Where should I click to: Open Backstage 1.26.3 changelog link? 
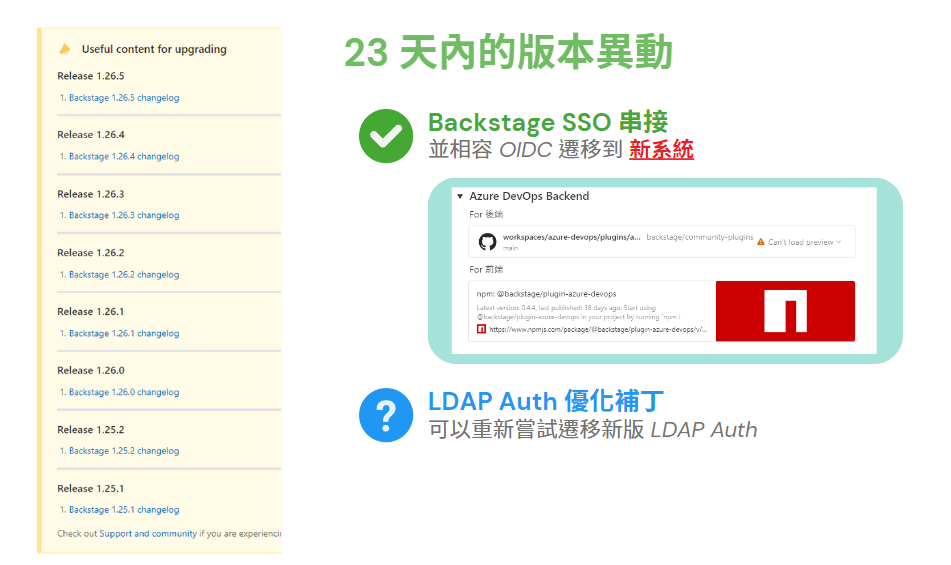coord(124,215)
